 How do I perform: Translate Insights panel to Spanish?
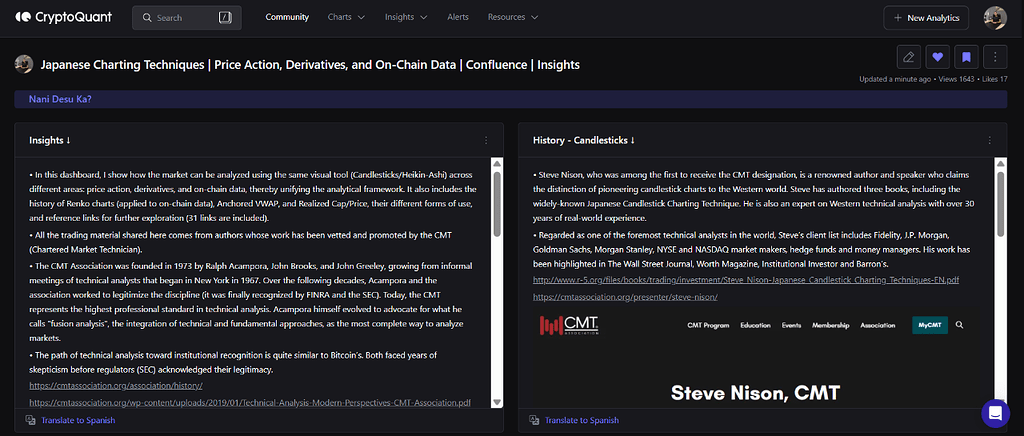click(x=78, y=420)
